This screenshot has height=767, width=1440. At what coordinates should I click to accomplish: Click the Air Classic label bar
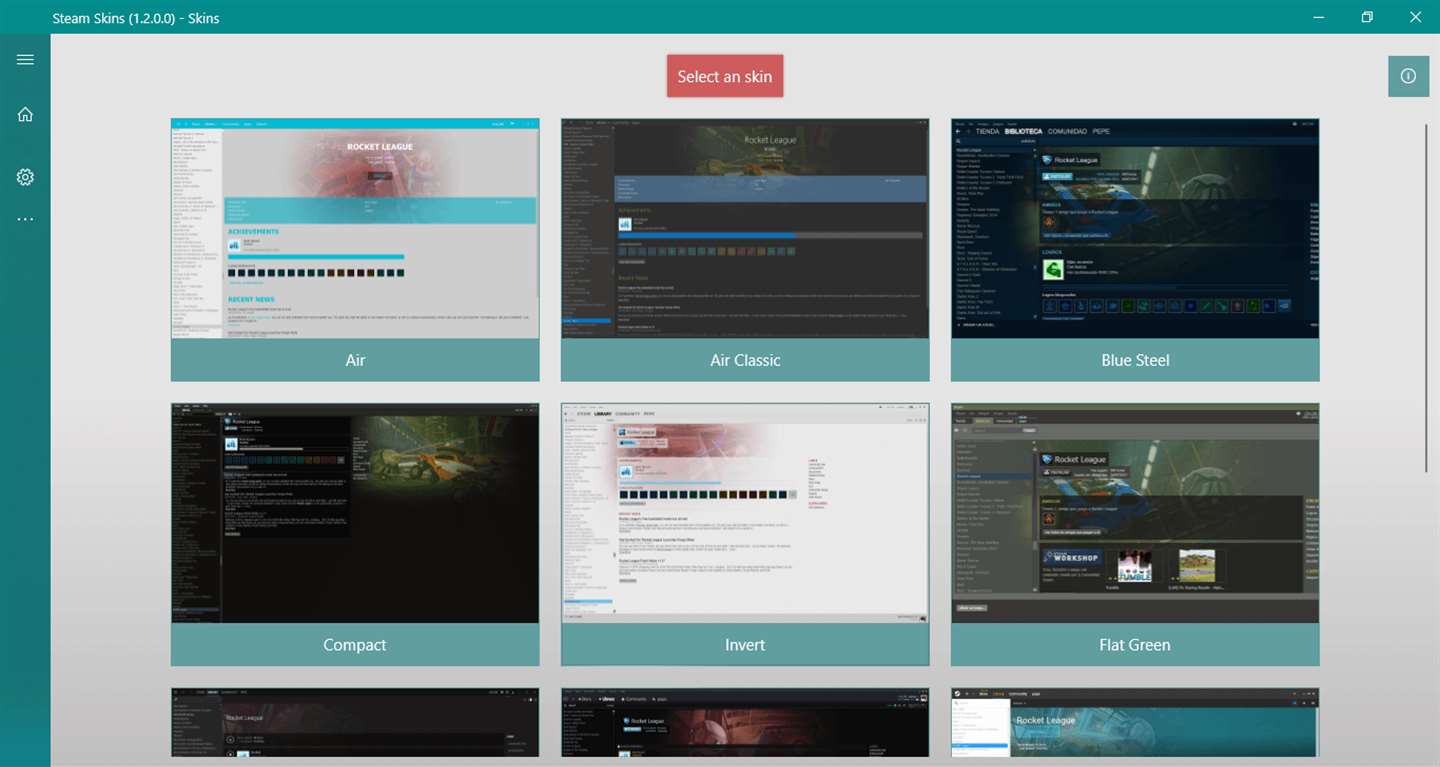[x=745, y=360]
